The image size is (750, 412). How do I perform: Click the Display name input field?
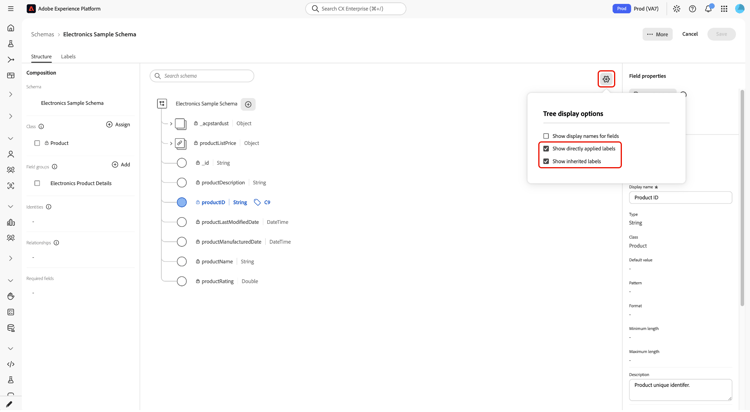680,198
